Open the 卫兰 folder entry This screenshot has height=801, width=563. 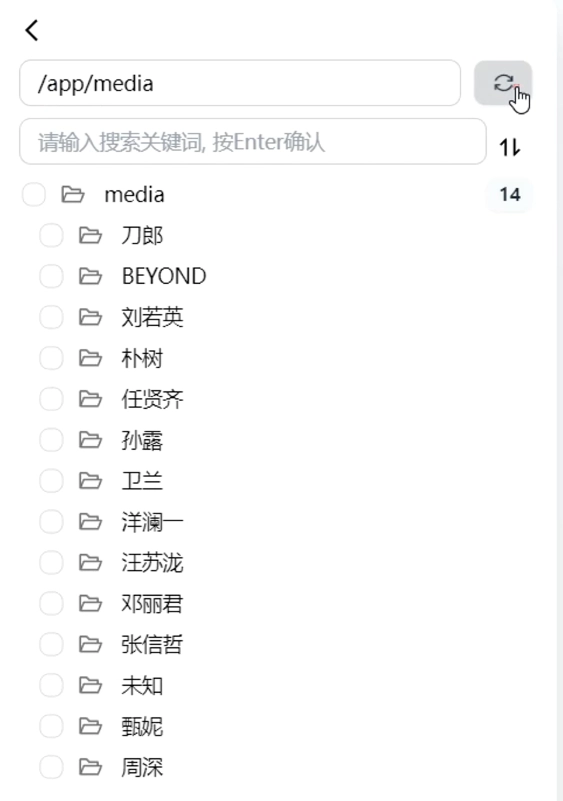click(142, 481)
